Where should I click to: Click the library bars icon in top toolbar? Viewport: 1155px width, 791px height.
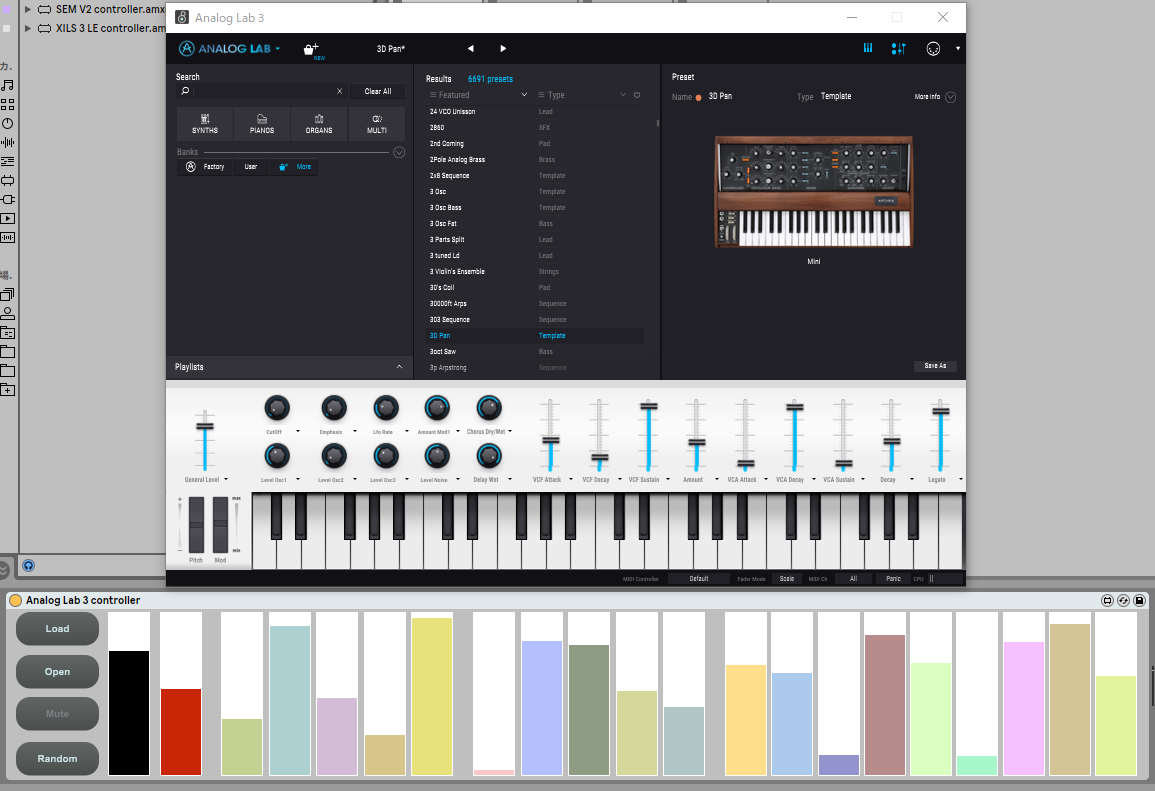(x=867, y=49)
